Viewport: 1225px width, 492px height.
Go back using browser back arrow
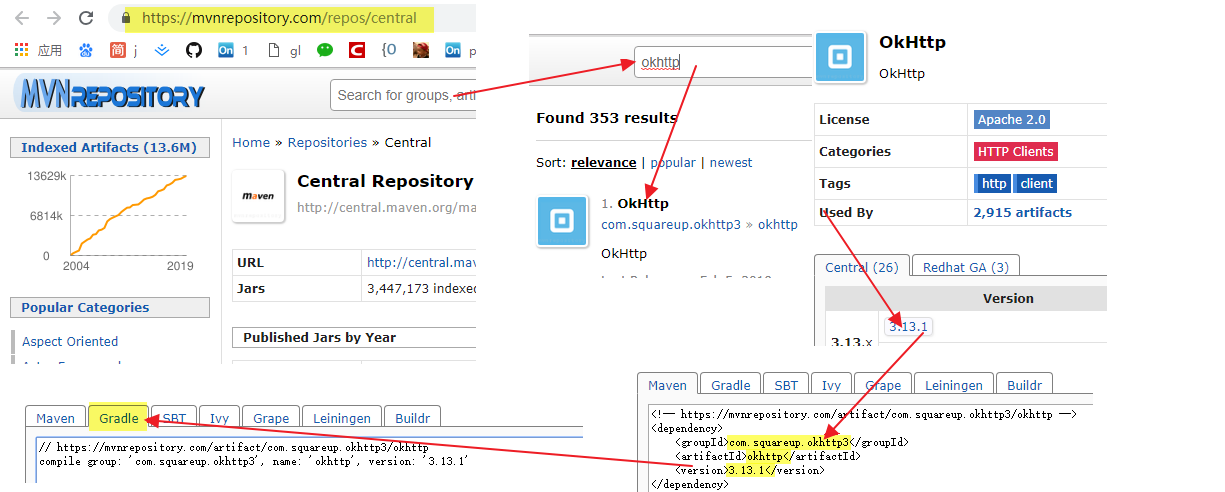(x=22, y=18)
